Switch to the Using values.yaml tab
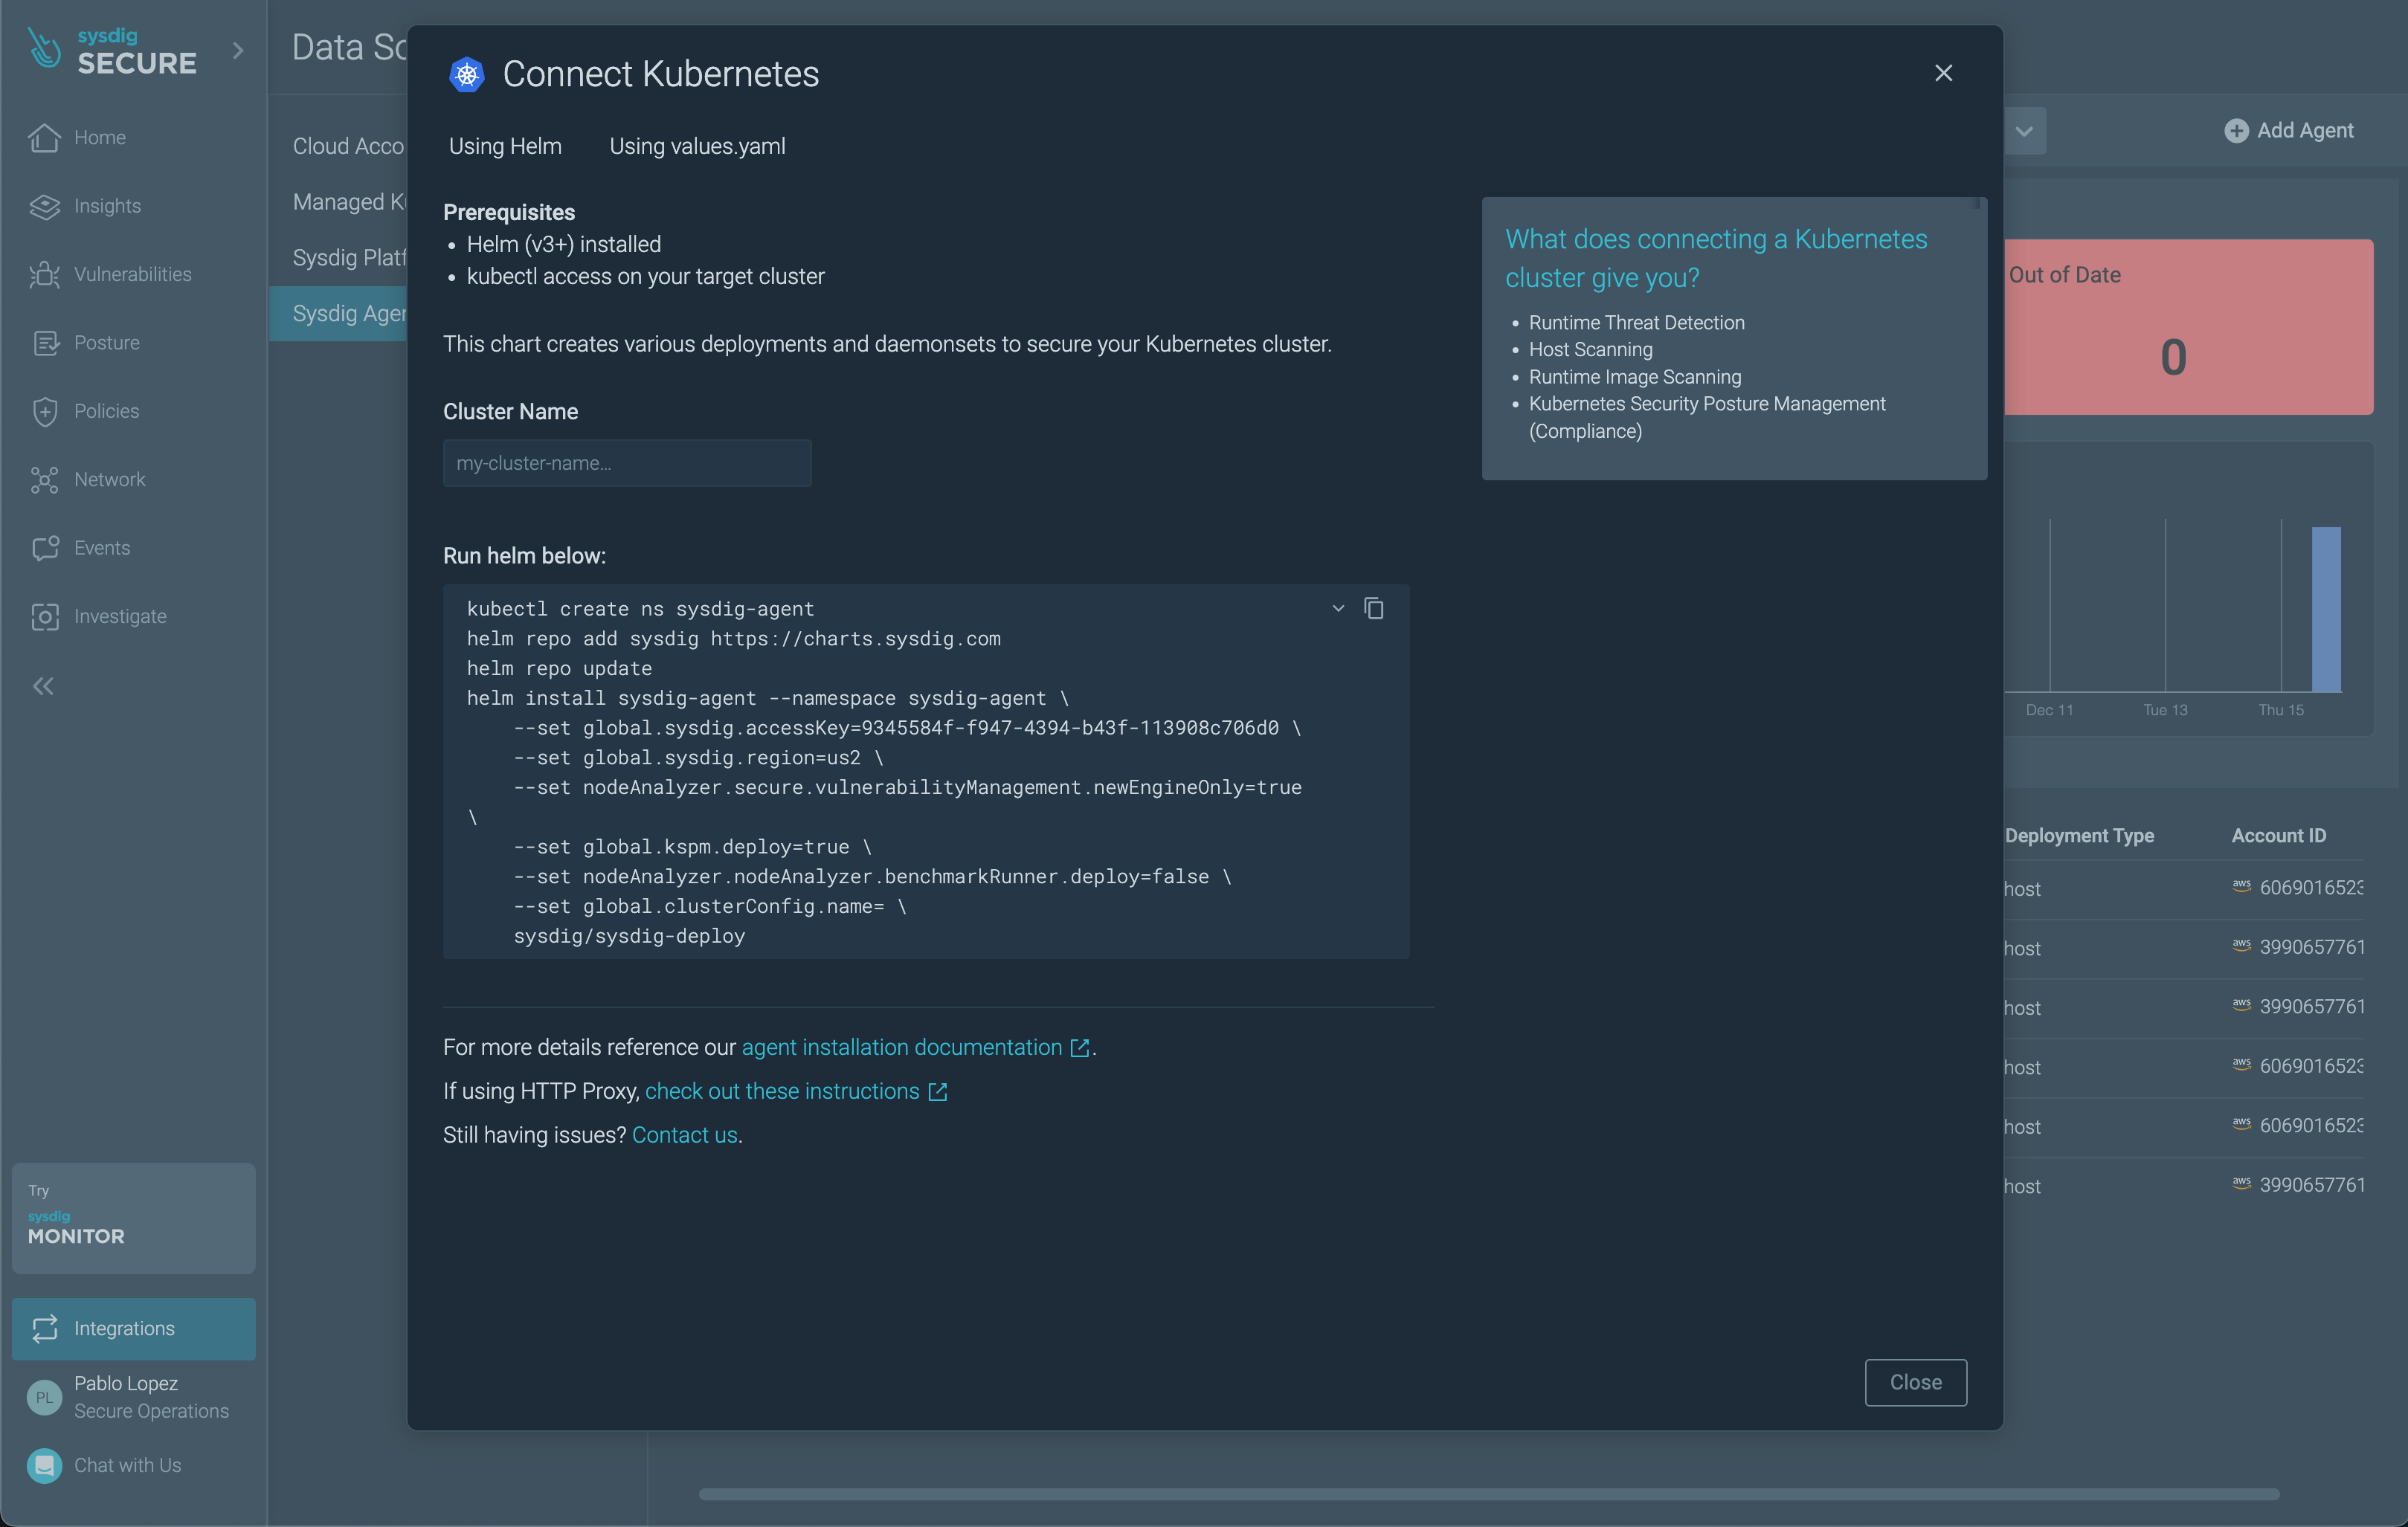Viewport: 2408px width, 1527px height. (697, 146)
